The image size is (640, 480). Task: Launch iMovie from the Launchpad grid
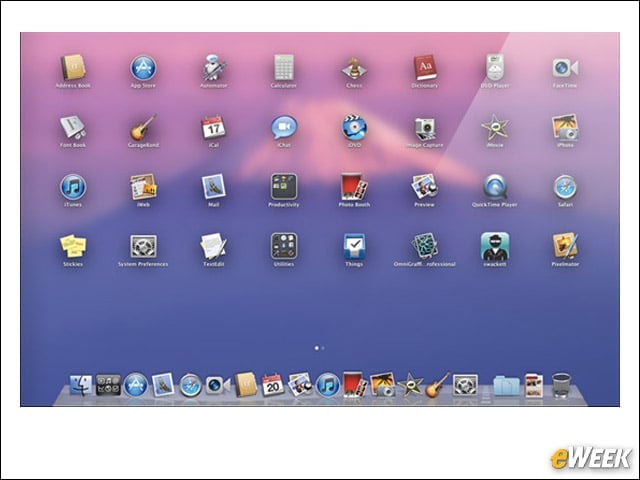click(x=495, y=127)
